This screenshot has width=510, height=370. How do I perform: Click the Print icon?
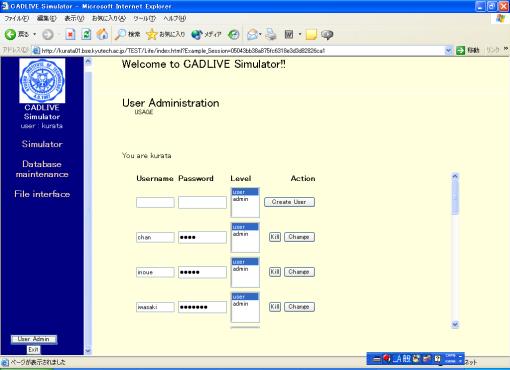(271, 34)
